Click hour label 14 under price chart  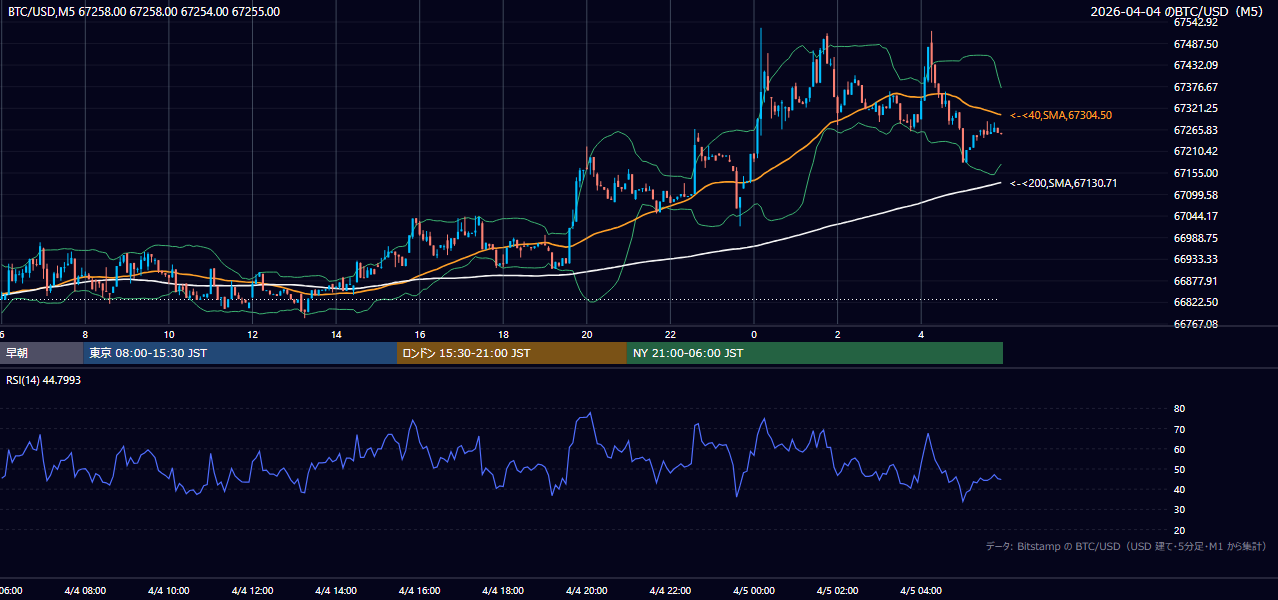[336, 334]
